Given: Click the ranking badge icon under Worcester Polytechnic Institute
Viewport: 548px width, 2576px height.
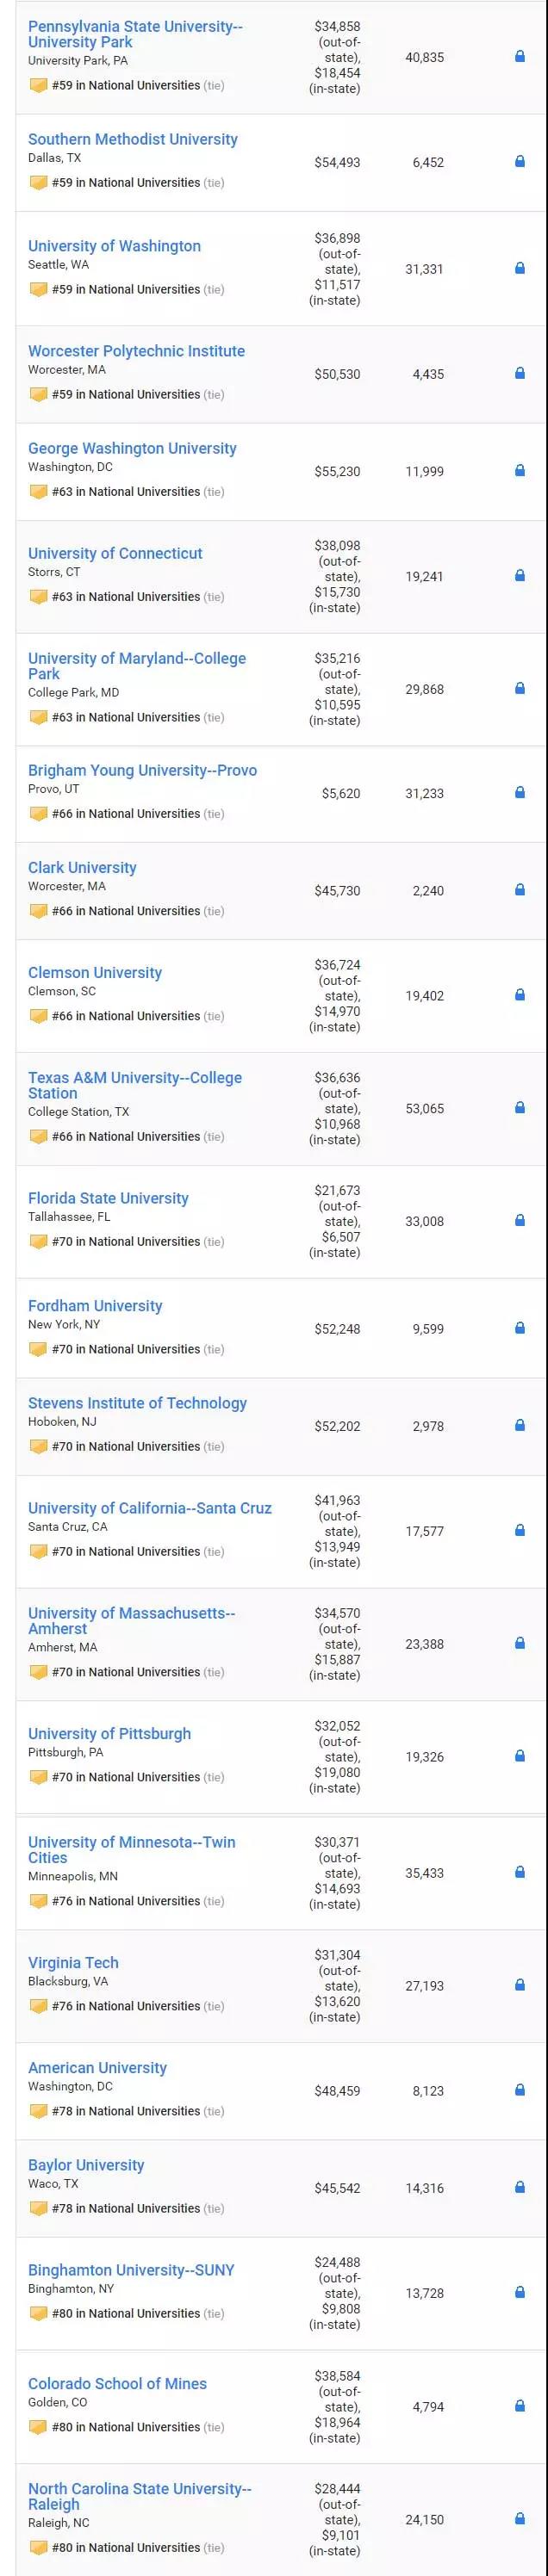Looking at the screenshot, I should click(38, 395).
